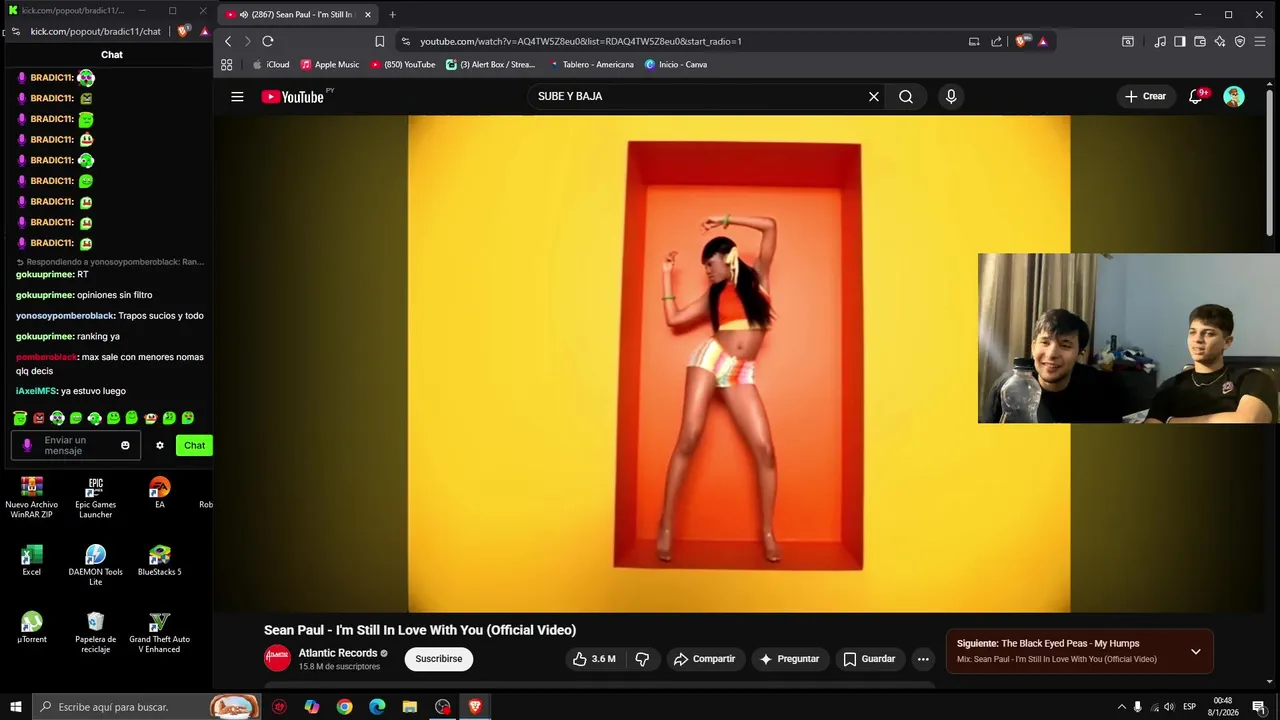Image resolution: width=1280 pixels, height=720 pixels.
Task: Go back in Brave browser
Action: point(228,41)
